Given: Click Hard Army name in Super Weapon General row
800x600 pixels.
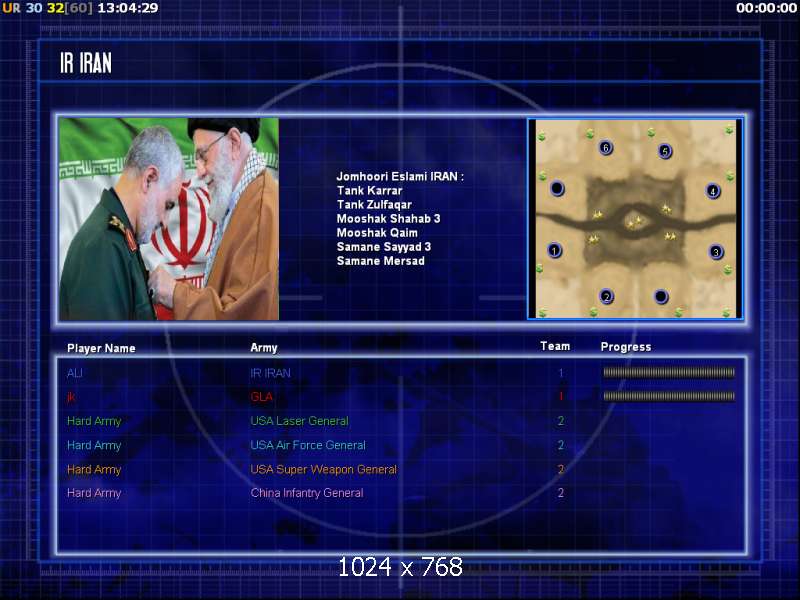Looking at the screenshot, I should click(94, 469).
